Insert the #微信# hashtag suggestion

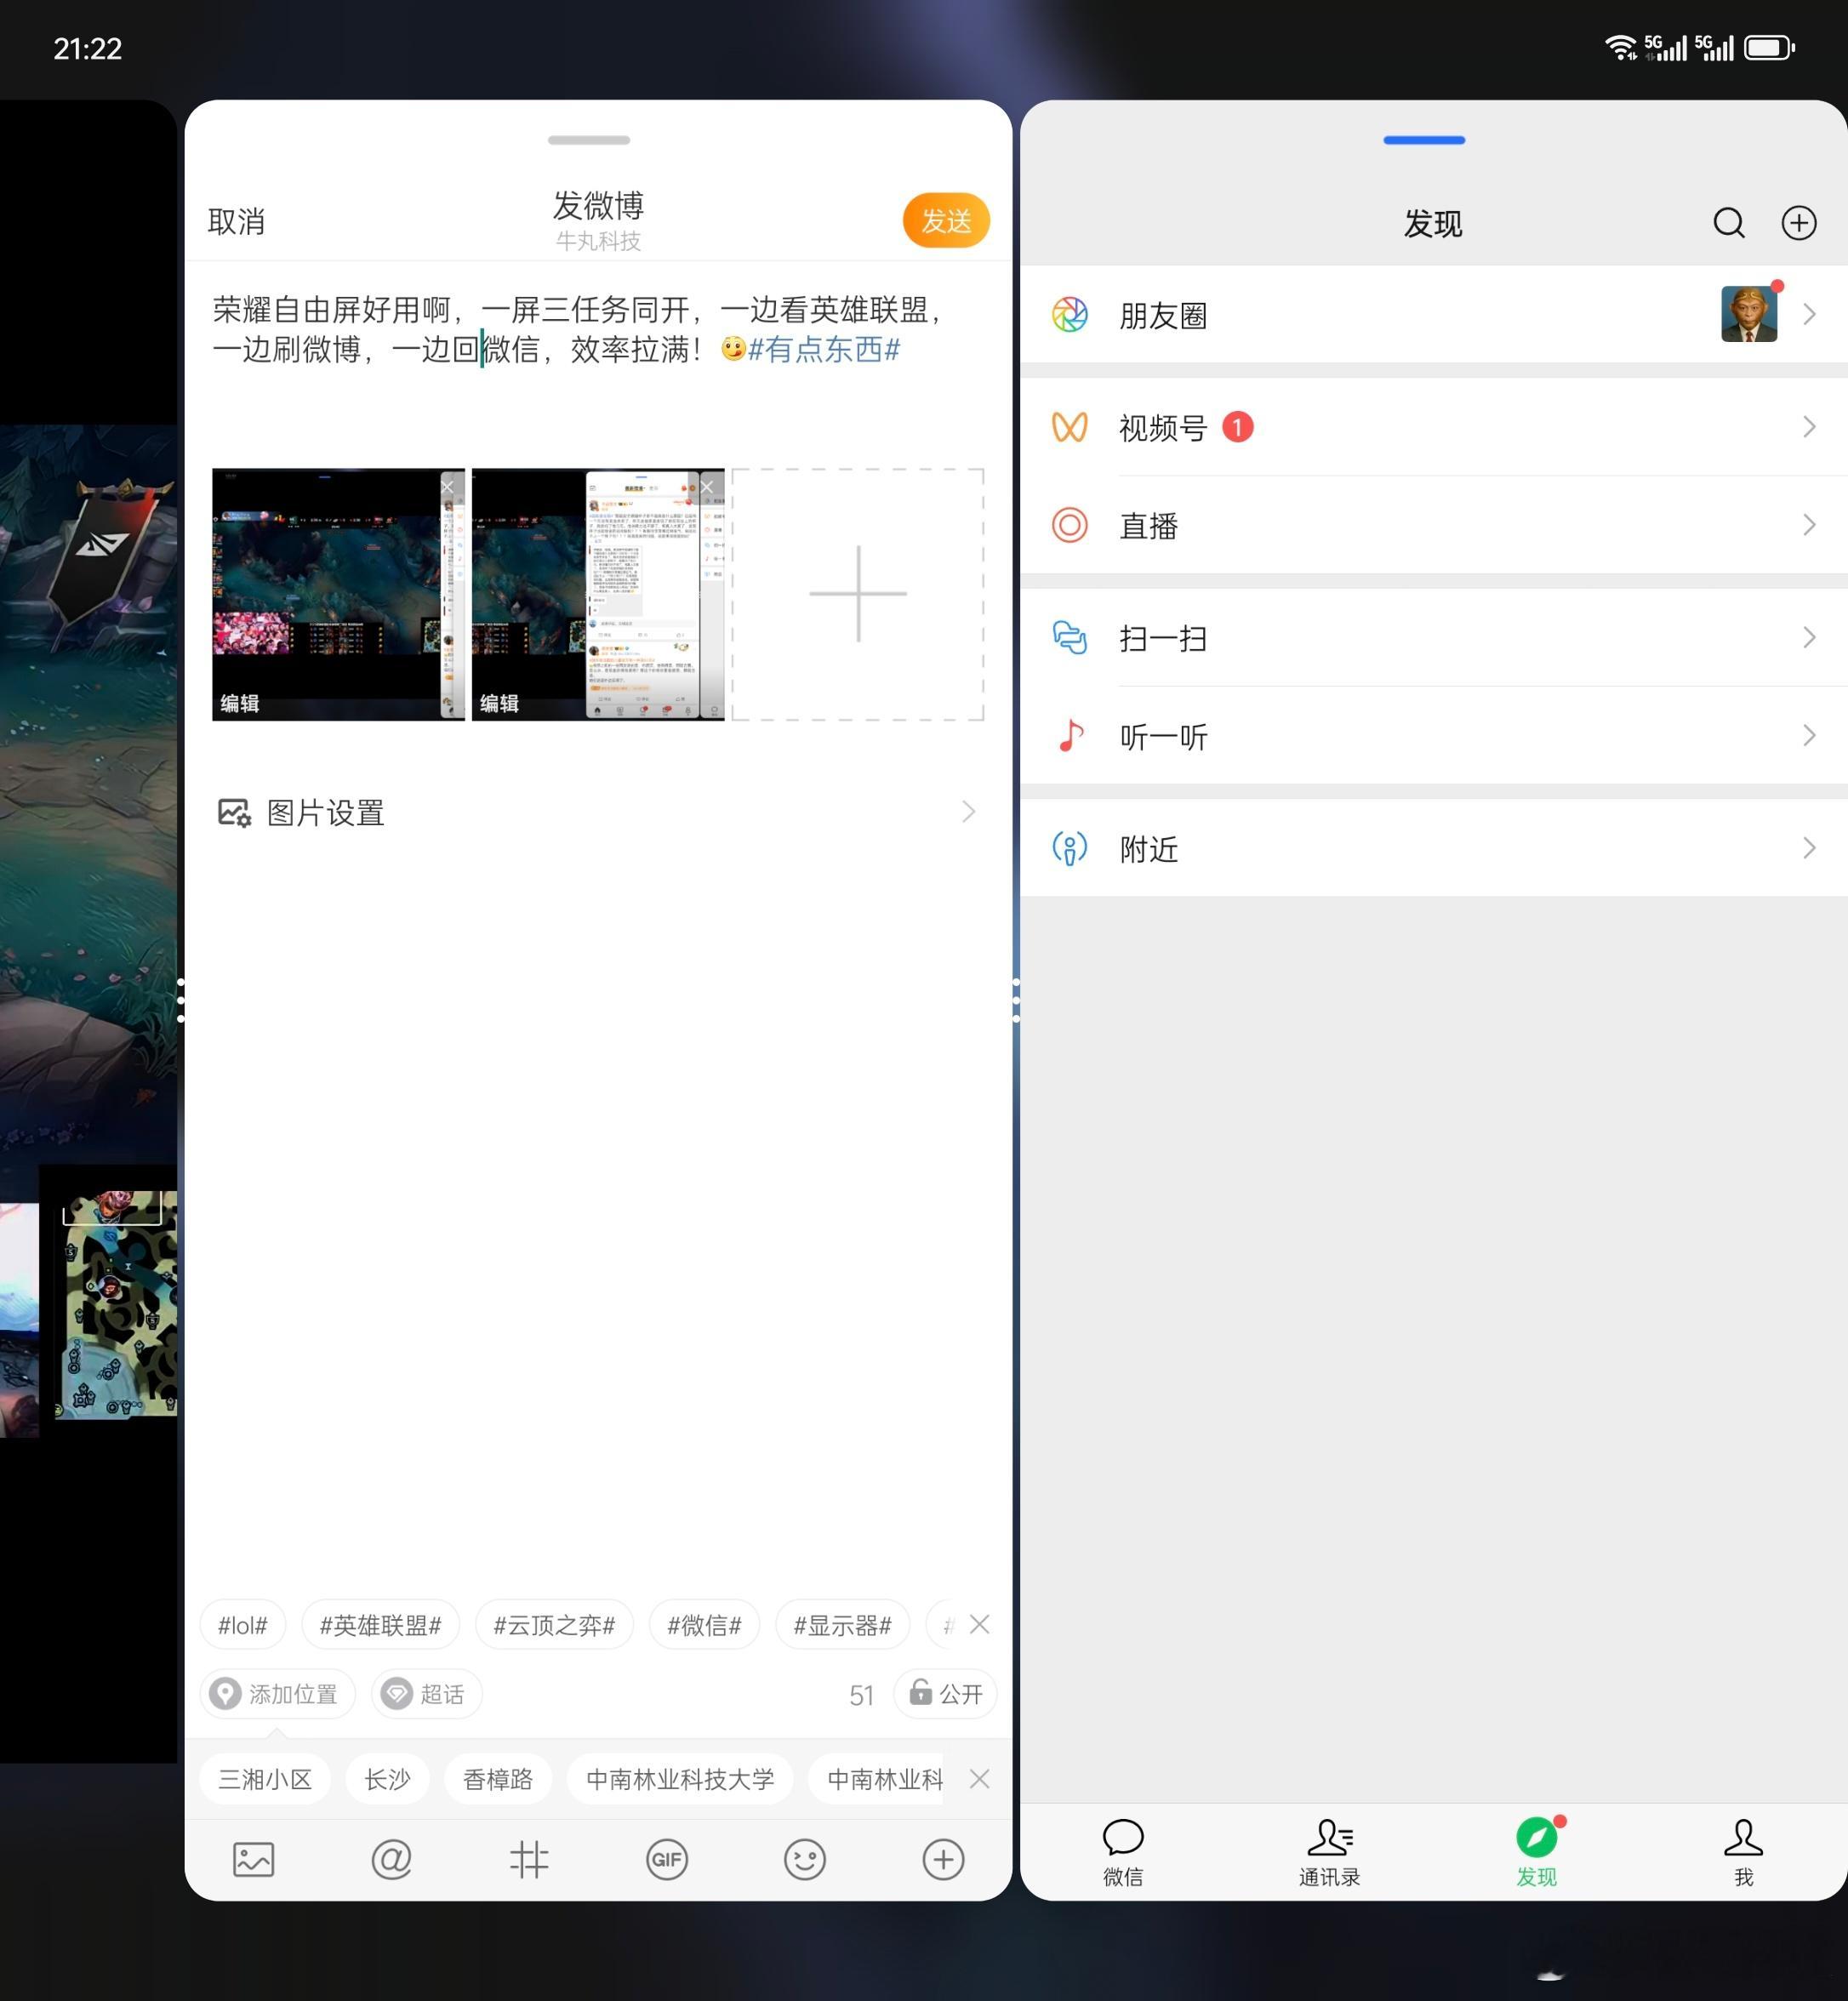coord(704,1625)
